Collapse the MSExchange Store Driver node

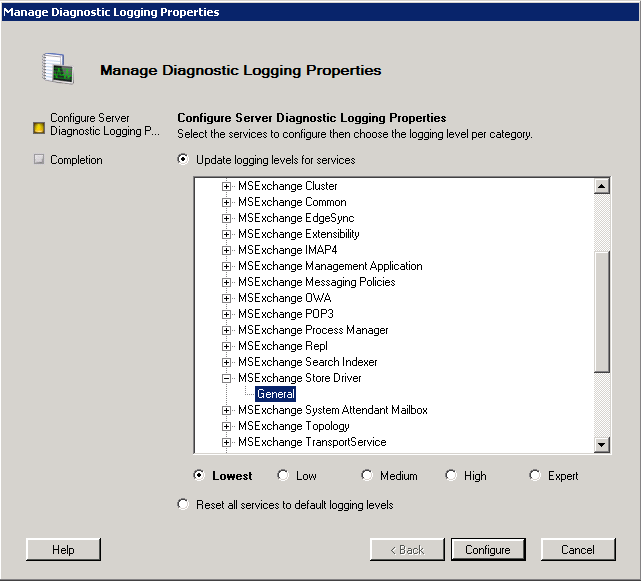[226, 378]
